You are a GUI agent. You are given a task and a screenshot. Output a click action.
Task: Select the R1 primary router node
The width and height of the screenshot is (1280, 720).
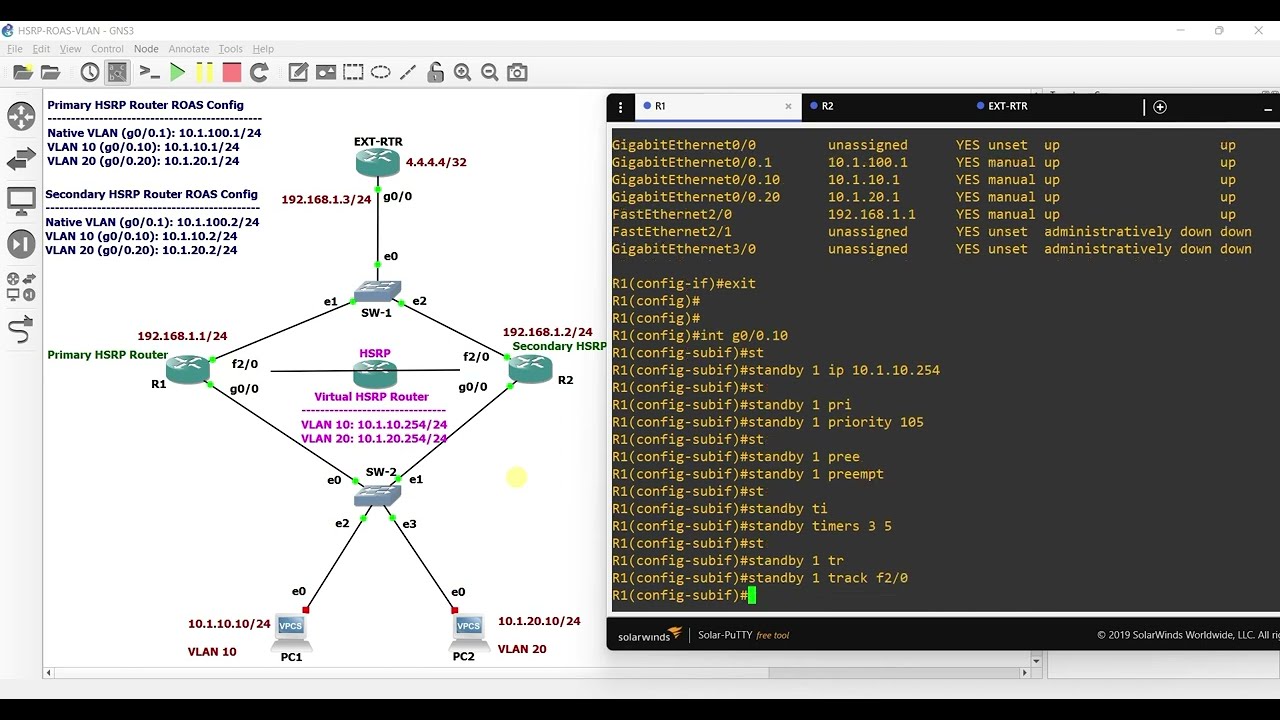[188, 369]
